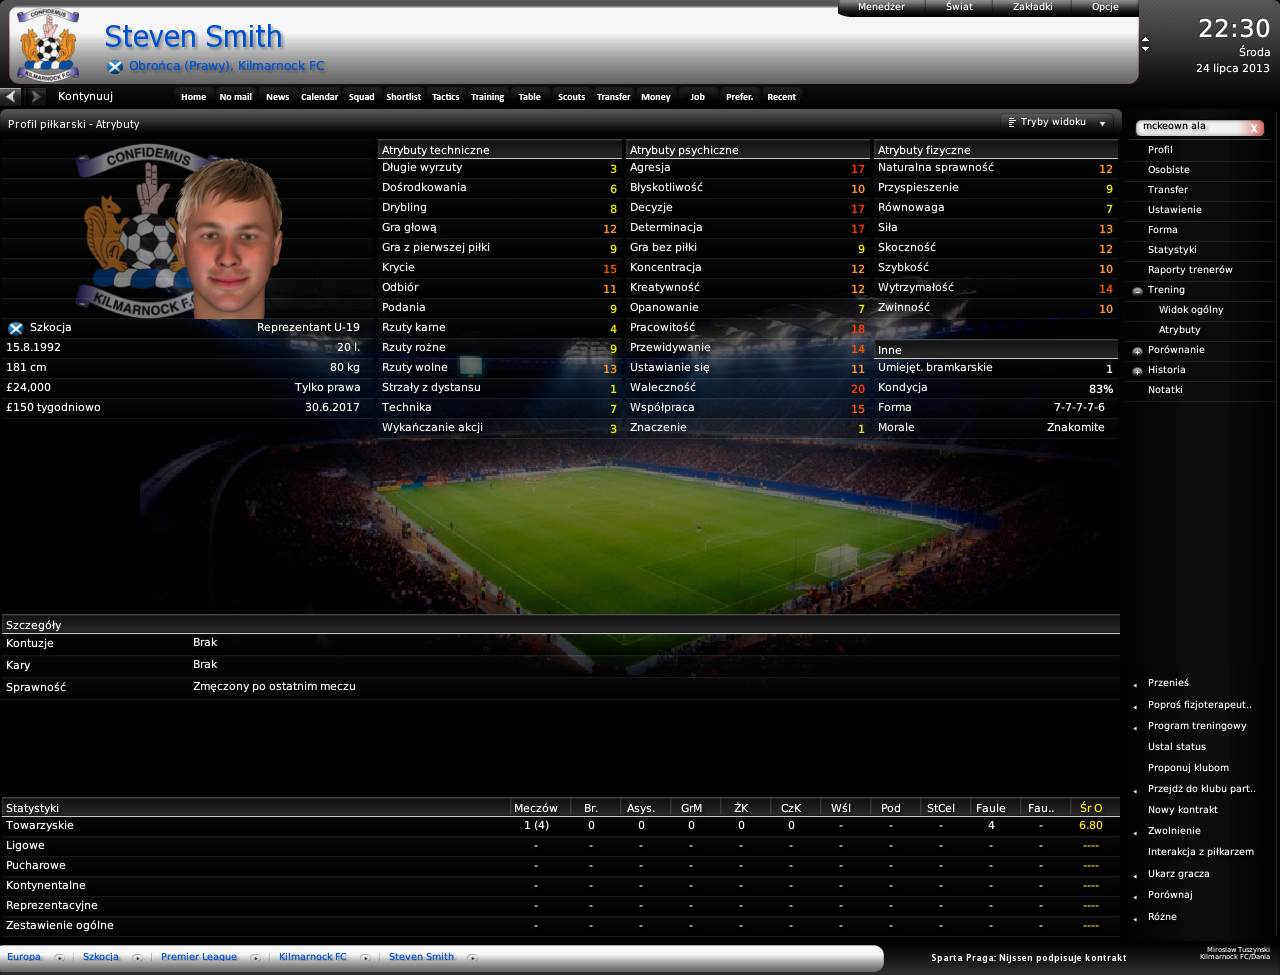The image size is (1280, 975).
Task: Click the search field containing mckeown ala
Action: coord(1190,127)
